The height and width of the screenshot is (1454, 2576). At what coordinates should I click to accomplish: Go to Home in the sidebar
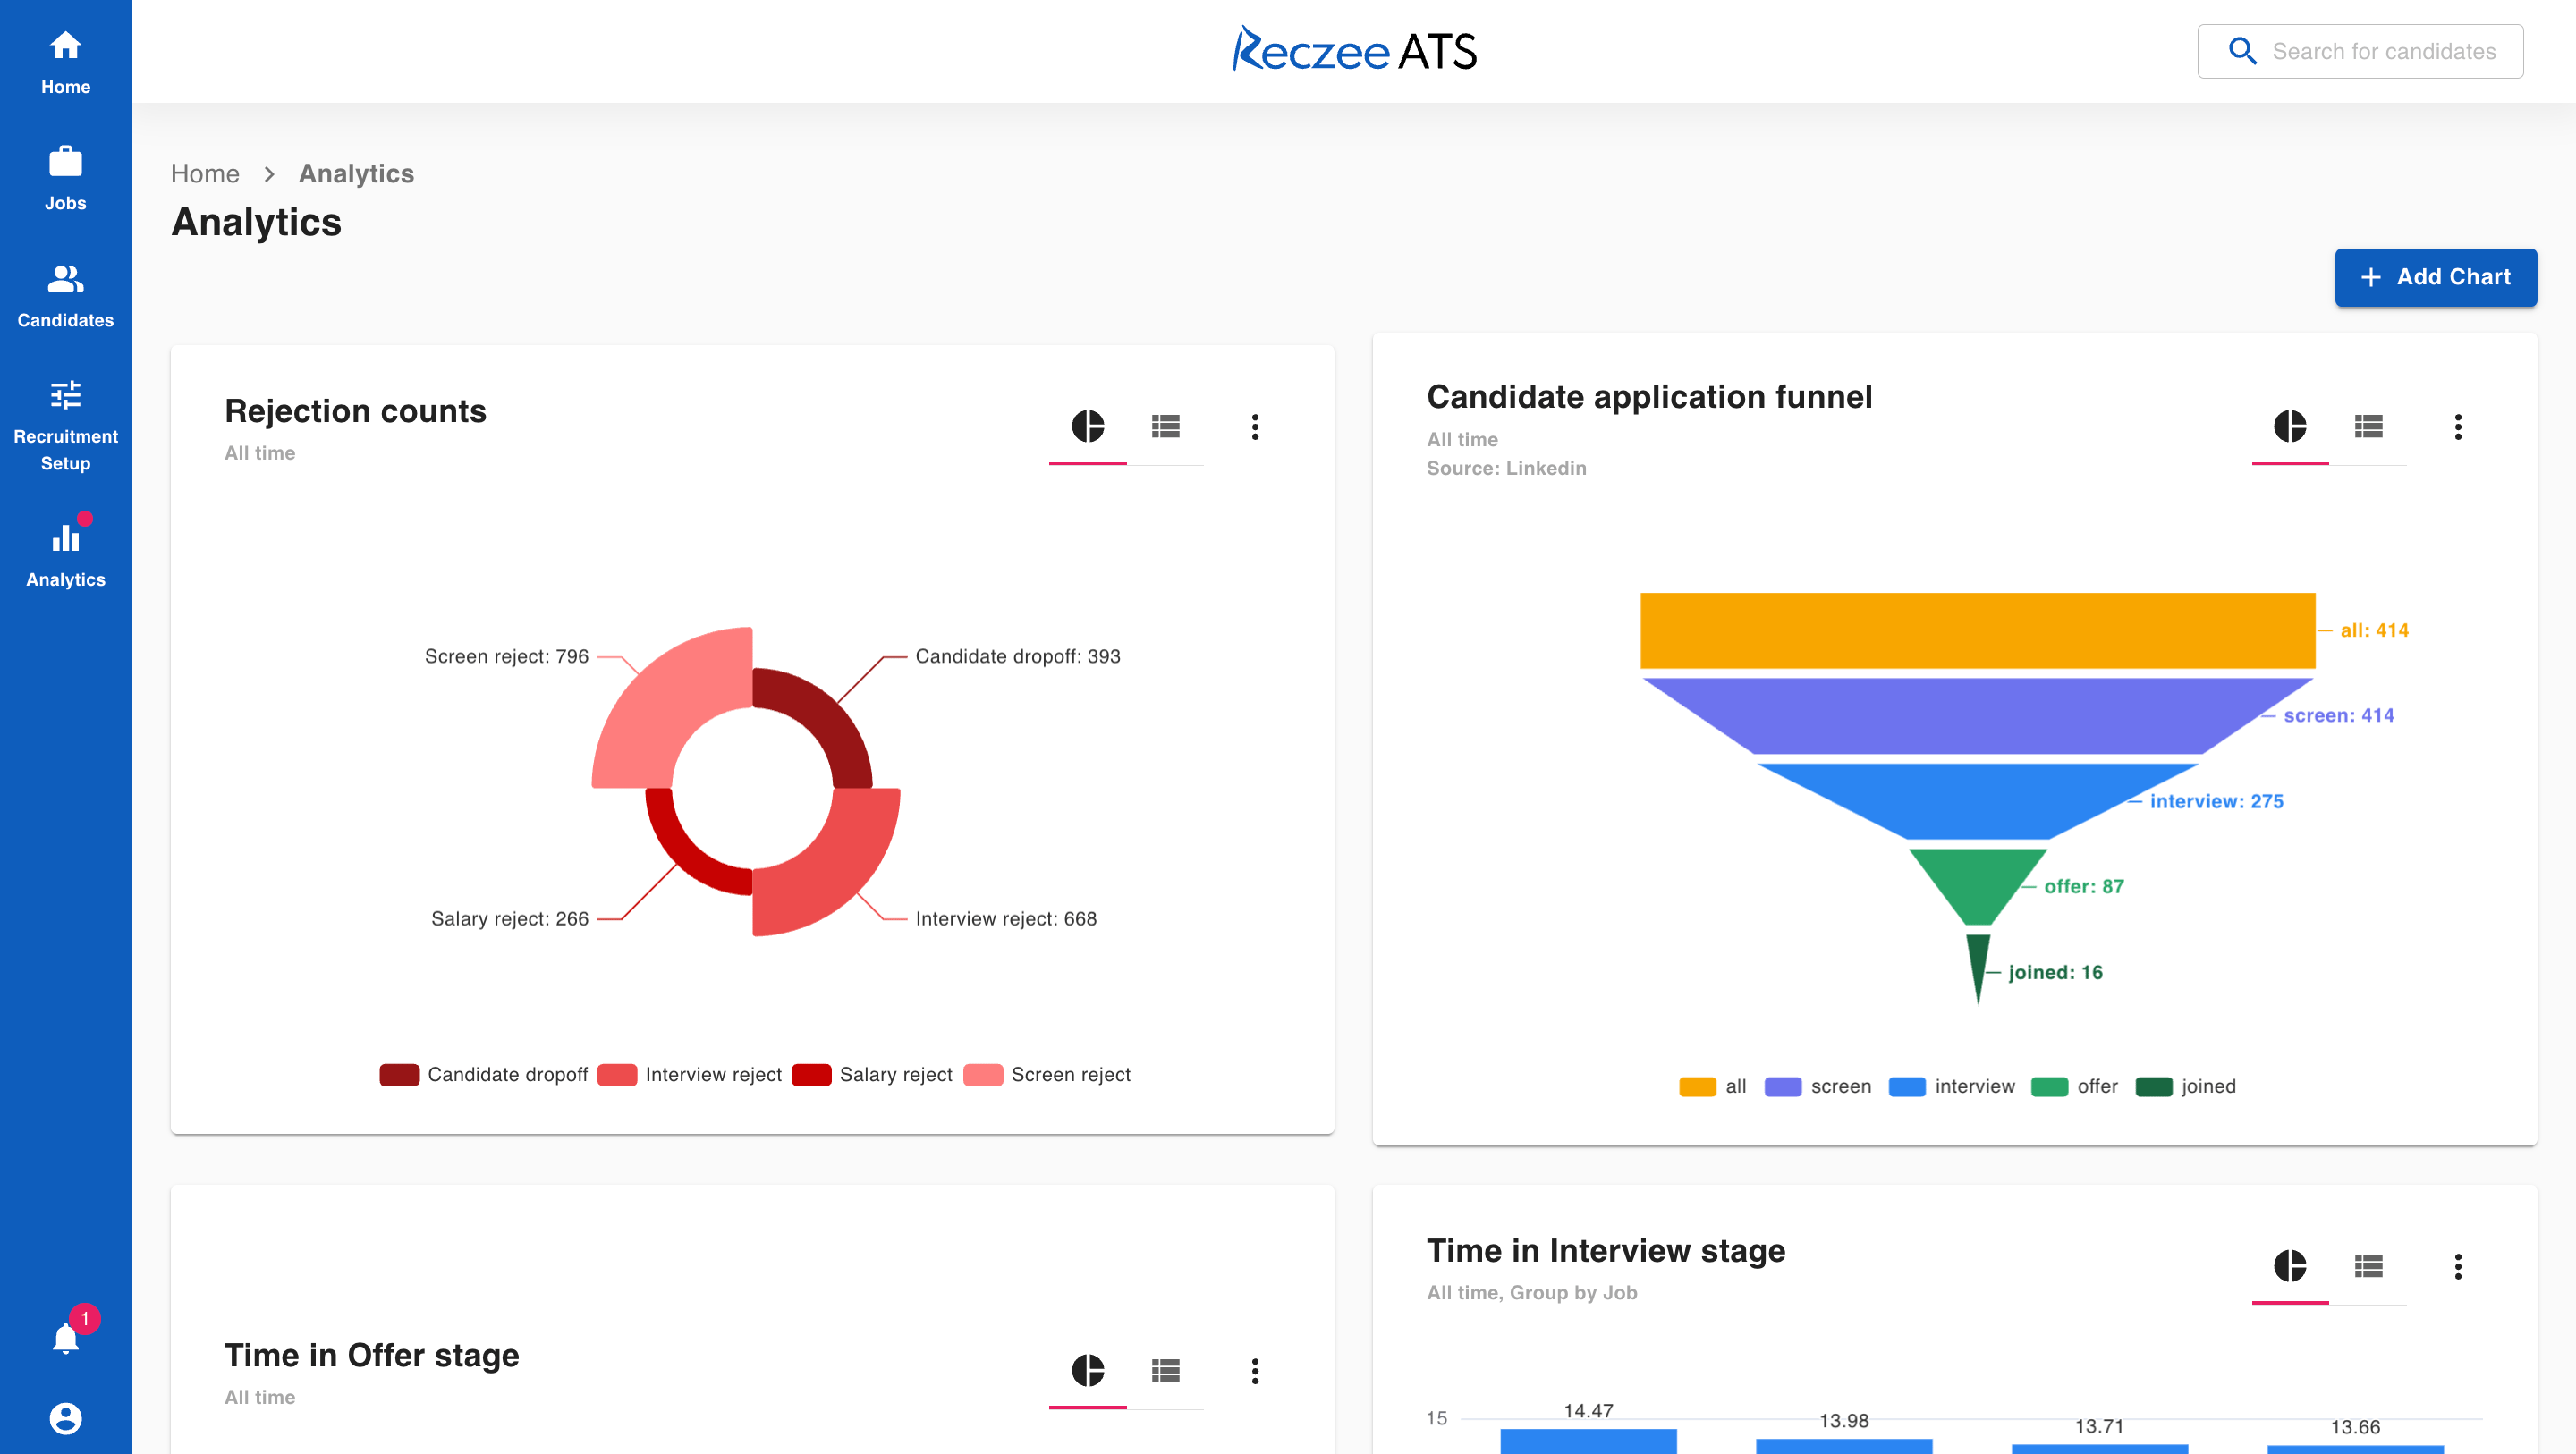coord(65,63)
